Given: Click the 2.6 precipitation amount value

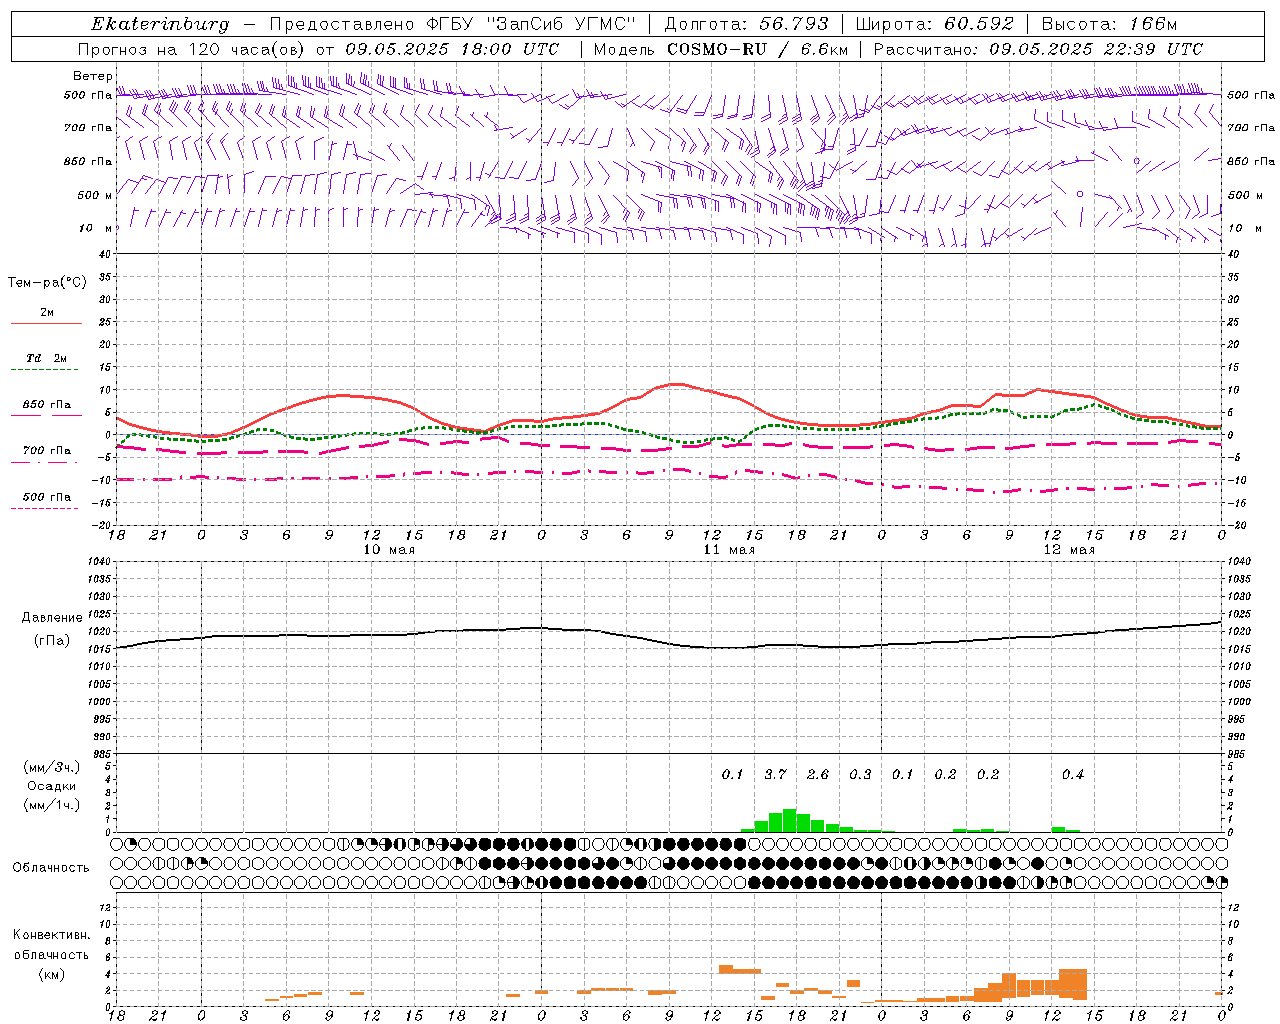Looking at the screenshot, I should [x=818, y=775].
